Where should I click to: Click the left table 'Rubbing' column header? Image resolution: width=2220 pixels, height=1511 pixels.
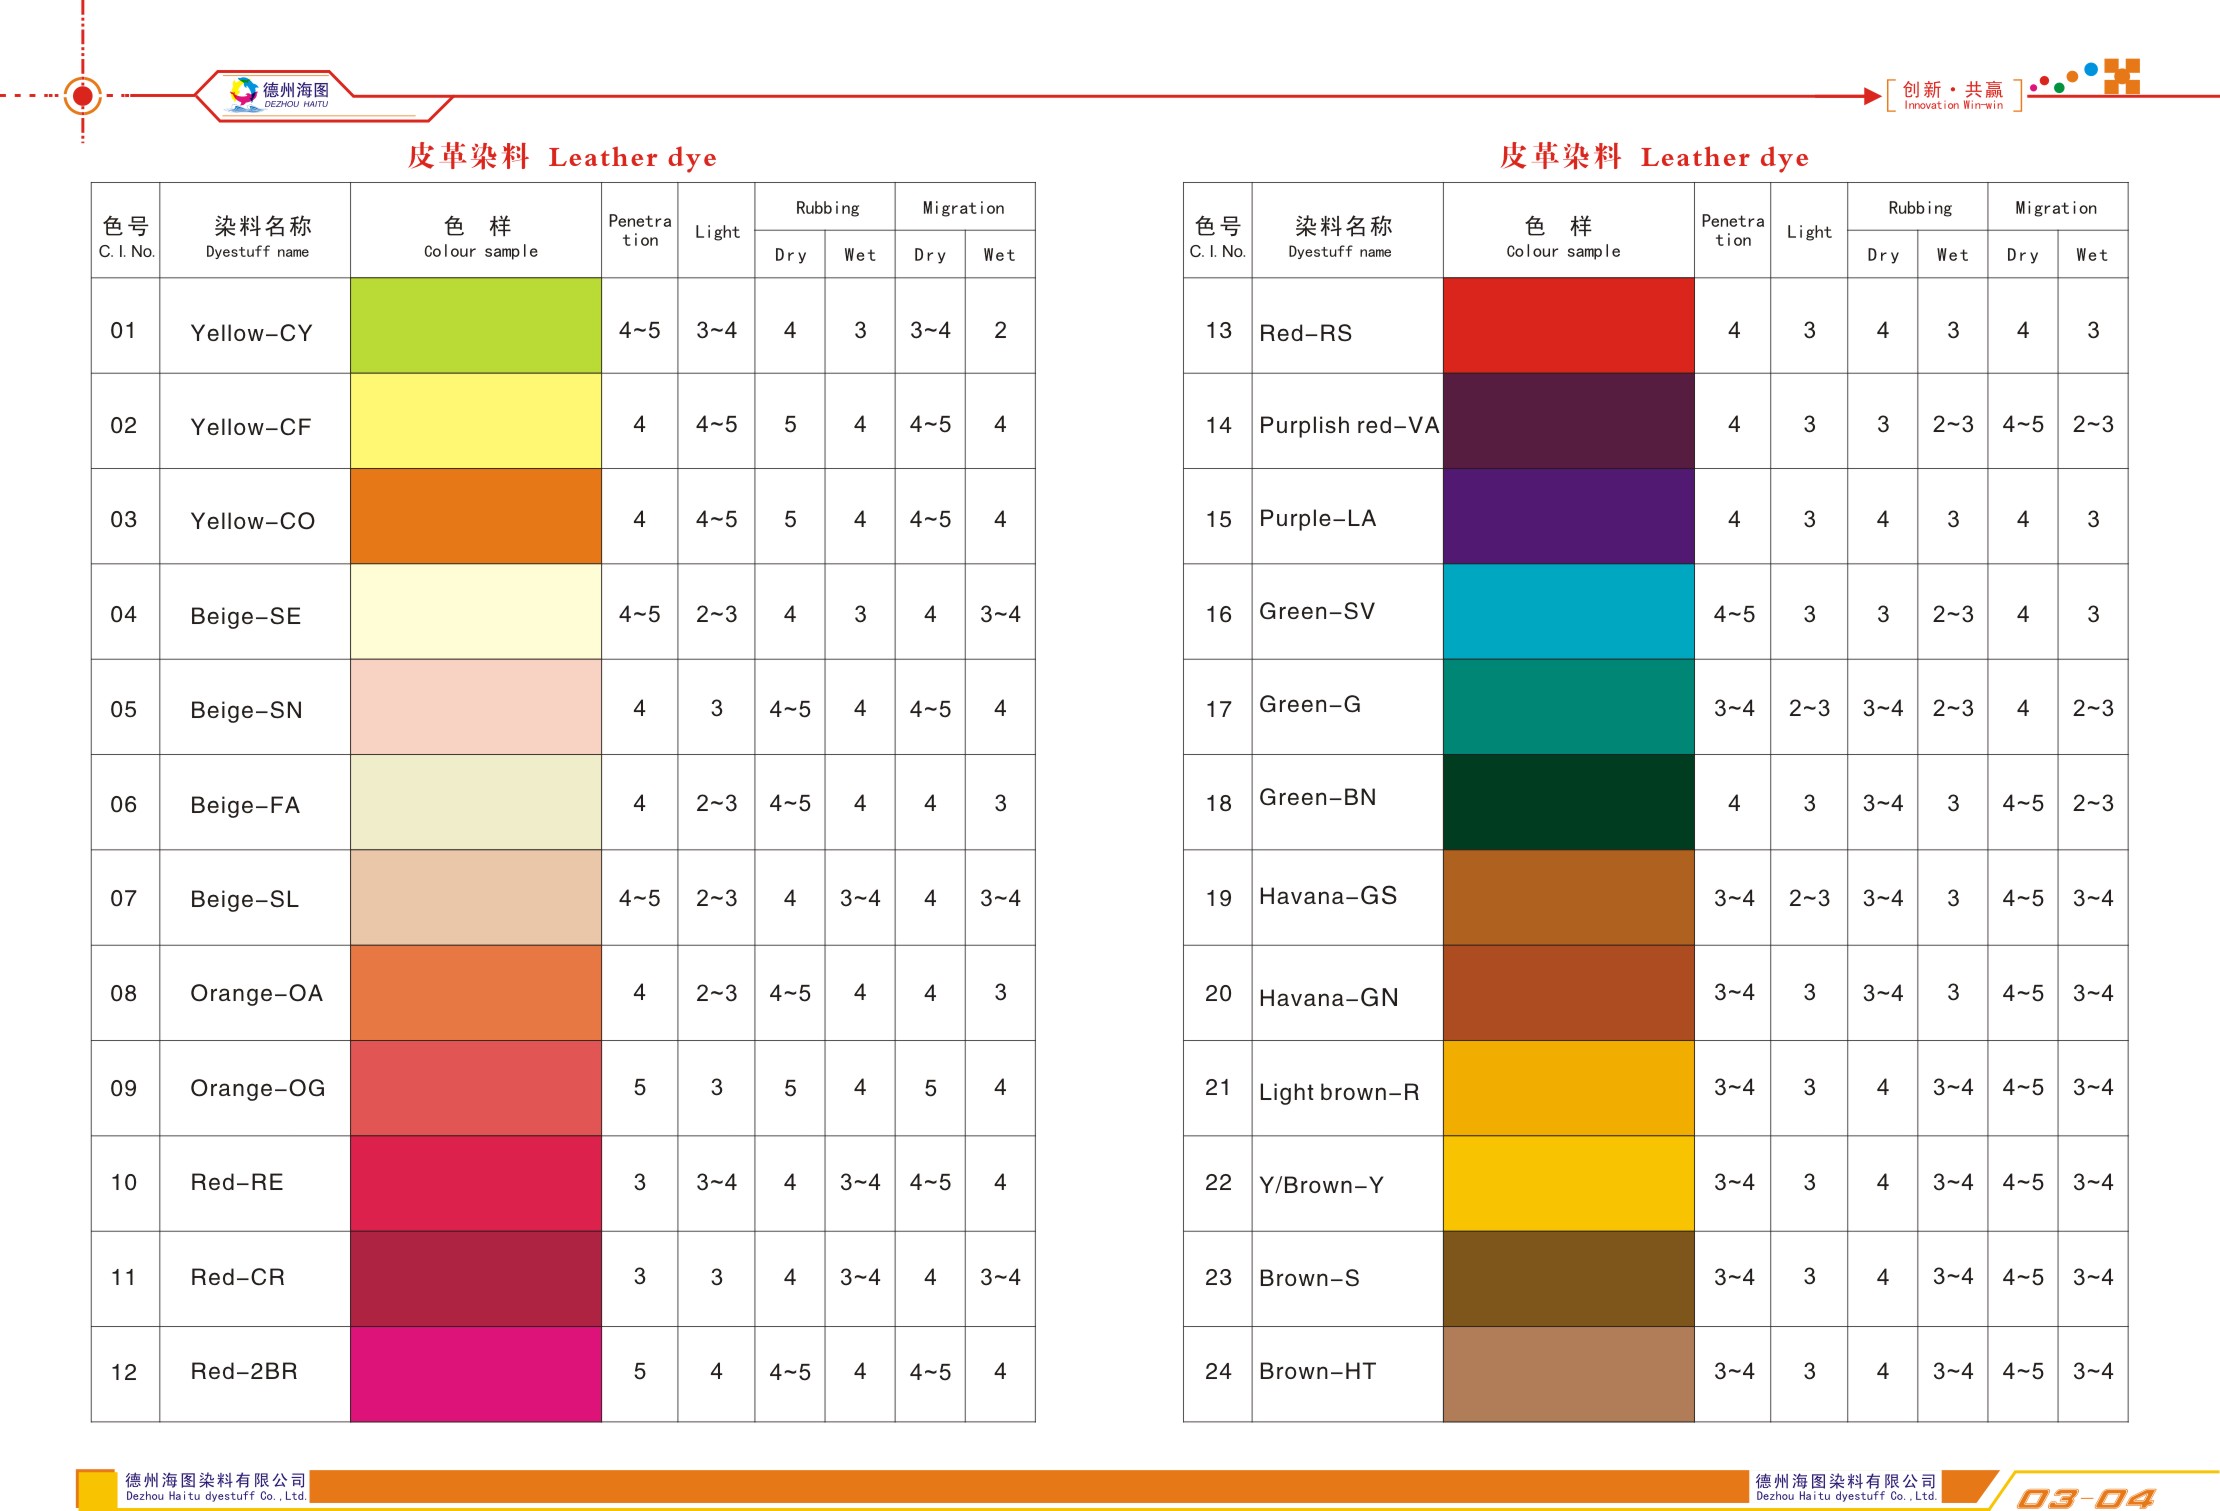(827, 208)
